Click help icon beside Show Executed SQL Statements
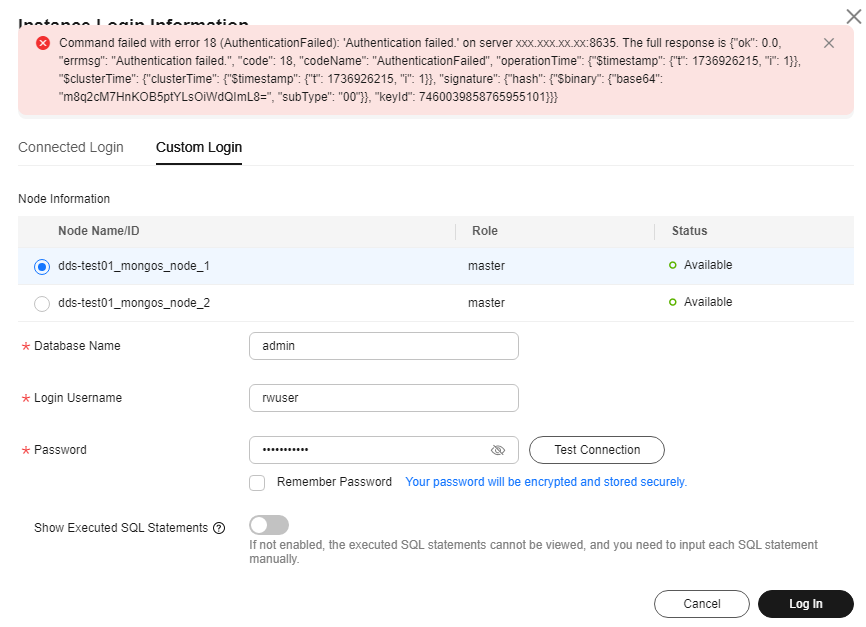 click(219, 528)
